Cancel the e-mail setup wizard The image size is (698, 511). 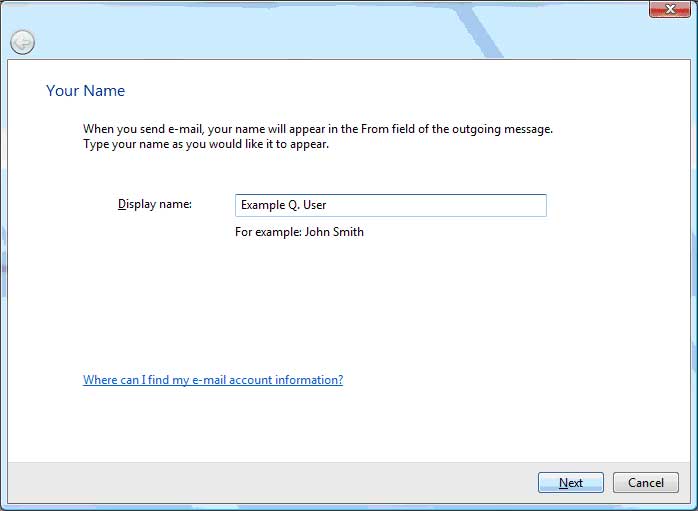pyautogui.click(x=645, y=483)
